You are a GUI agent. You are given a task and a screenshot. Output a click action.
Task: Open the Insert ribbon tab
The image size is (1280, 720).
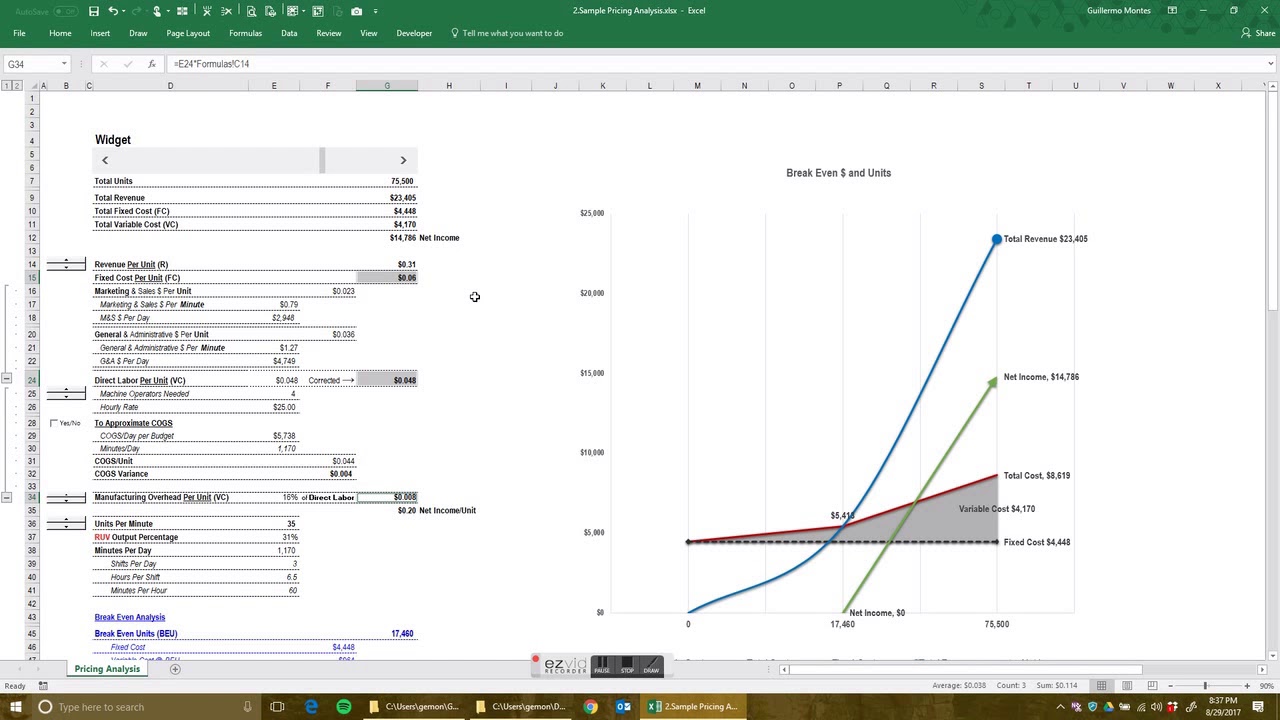coord(100,33)
